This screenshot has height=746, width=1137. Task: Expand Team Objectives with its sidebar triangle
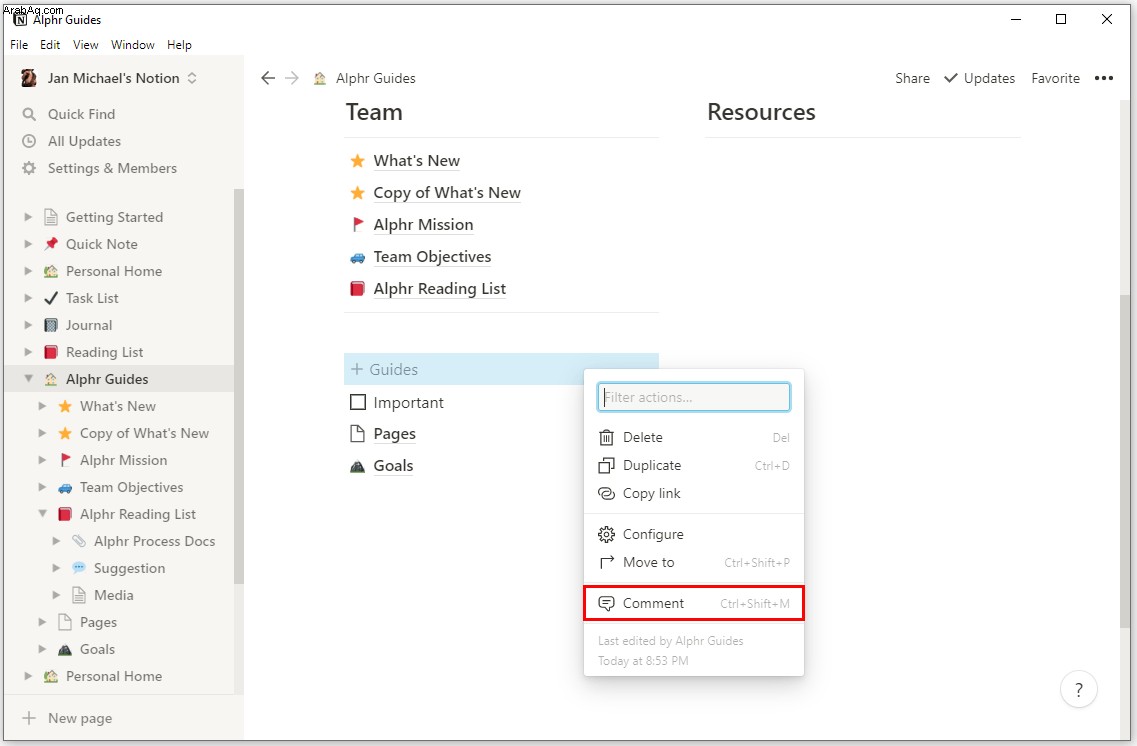pos(42,487)
